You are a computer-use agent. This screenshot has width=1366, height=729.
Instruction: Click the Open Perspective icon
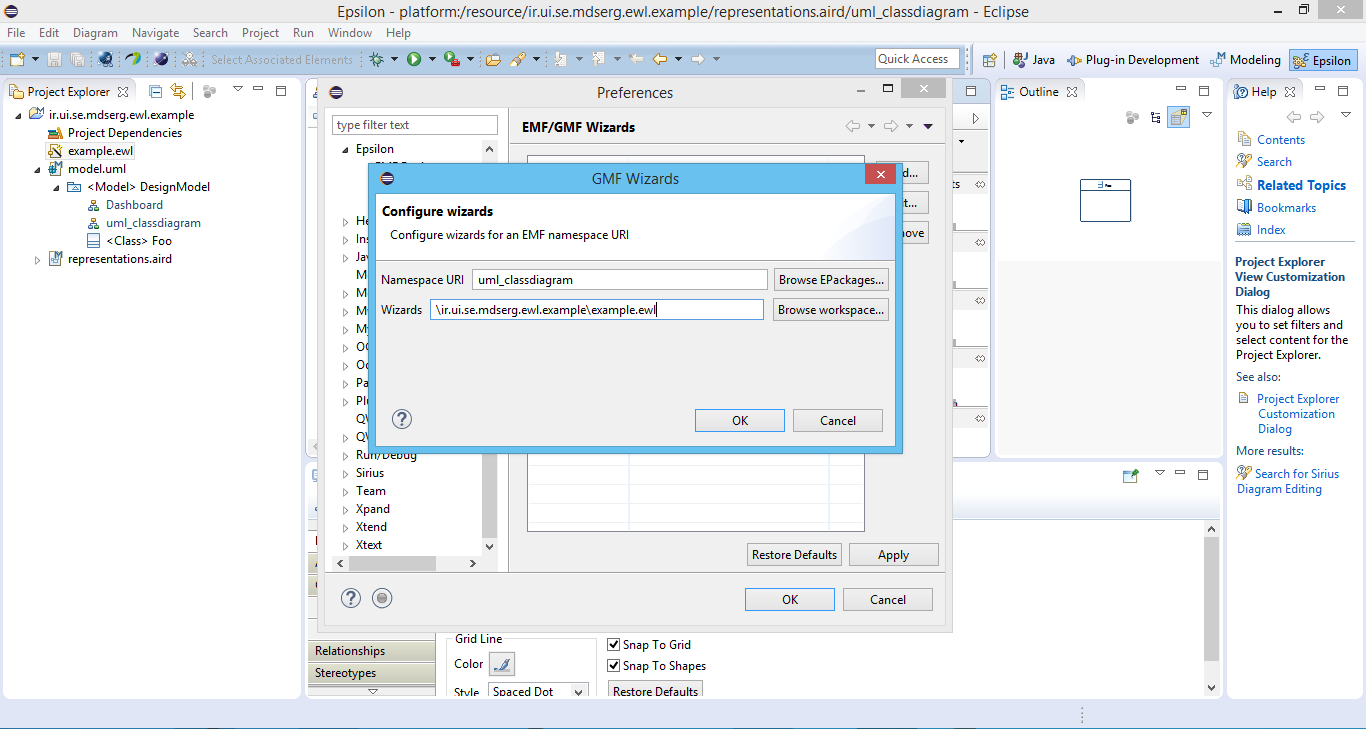[989, 60]
